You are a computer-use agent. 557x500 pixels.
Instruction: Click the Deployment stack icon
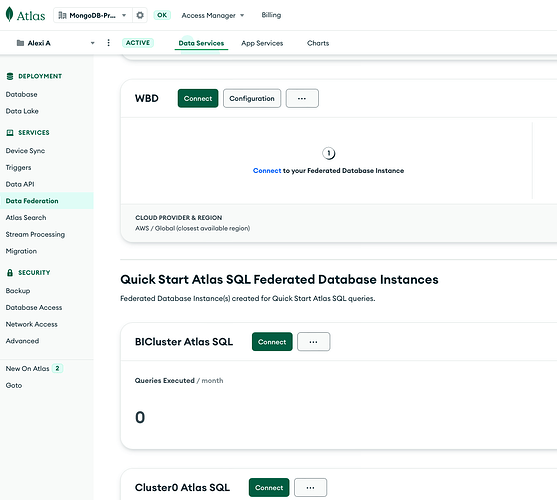click(x=10, y=76)
